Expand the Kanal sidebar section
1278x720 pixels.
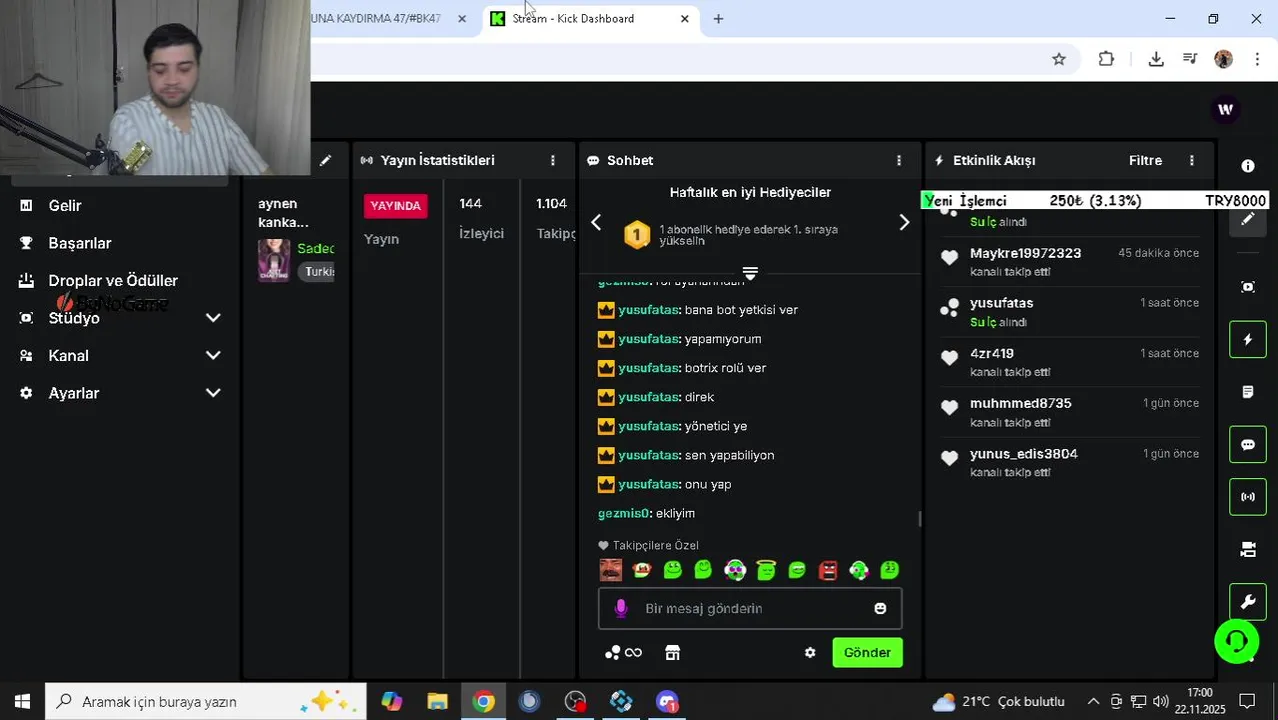[x=120, y=356]
